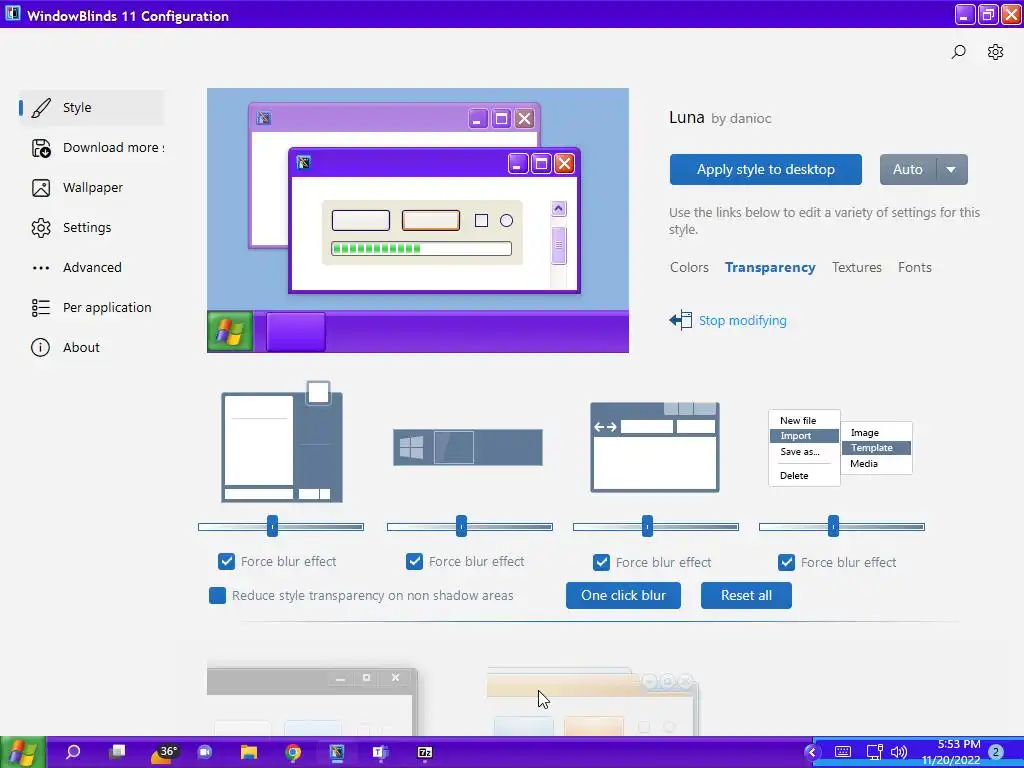The image size is (1024, 768).
Task: Launch Google Chrome from the taskbar
Action: coord(293,752)
